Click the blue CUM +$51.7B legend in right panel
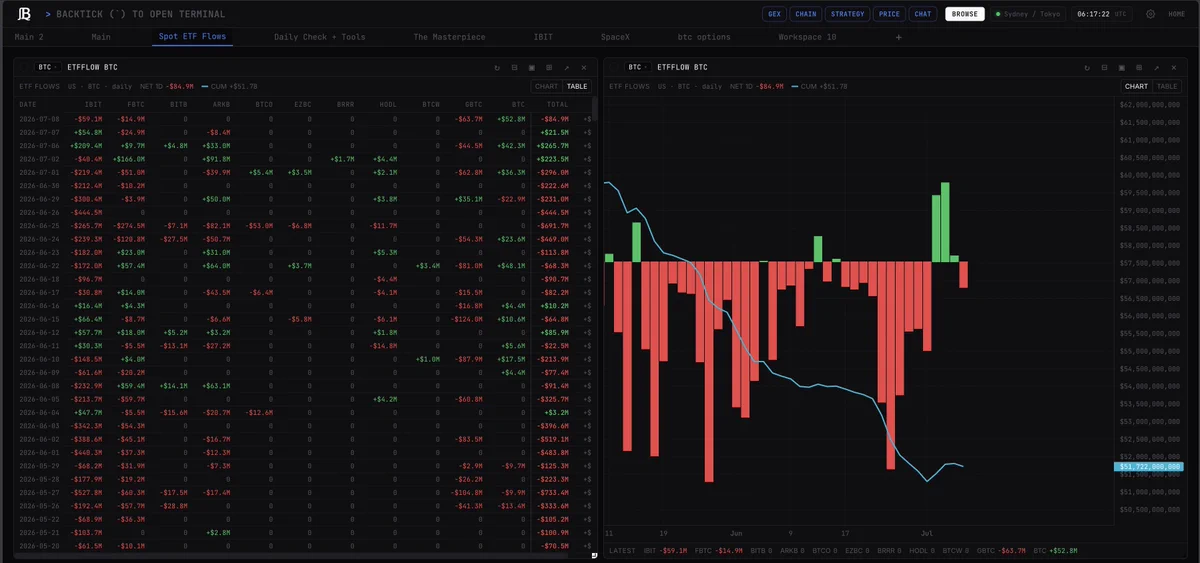 point(819,87)
